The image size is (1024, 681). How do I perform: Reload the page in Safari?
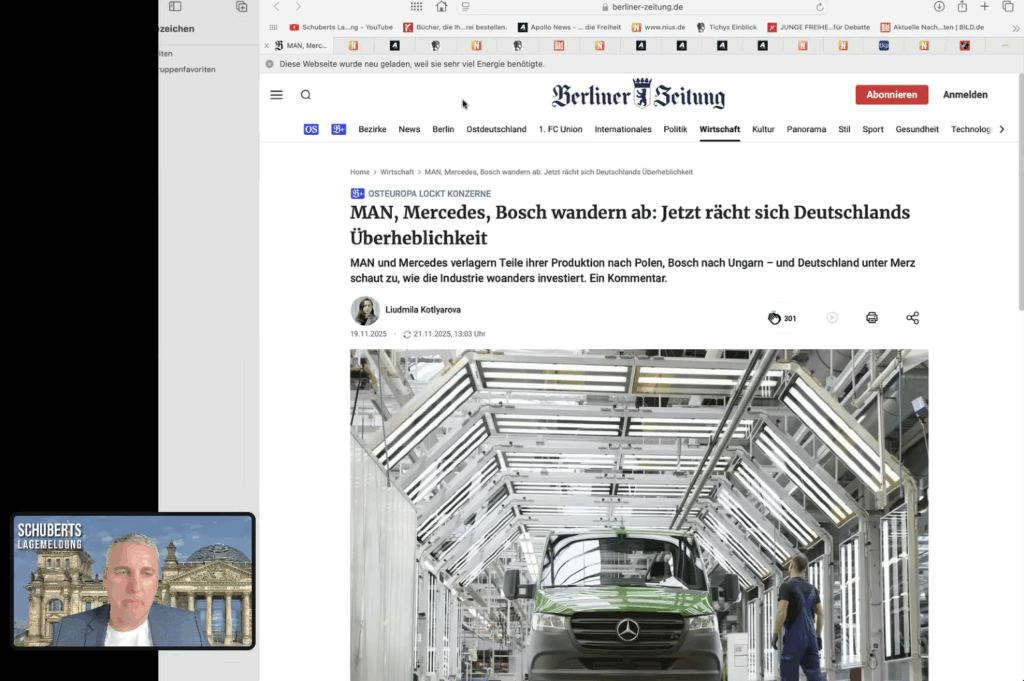820,7
